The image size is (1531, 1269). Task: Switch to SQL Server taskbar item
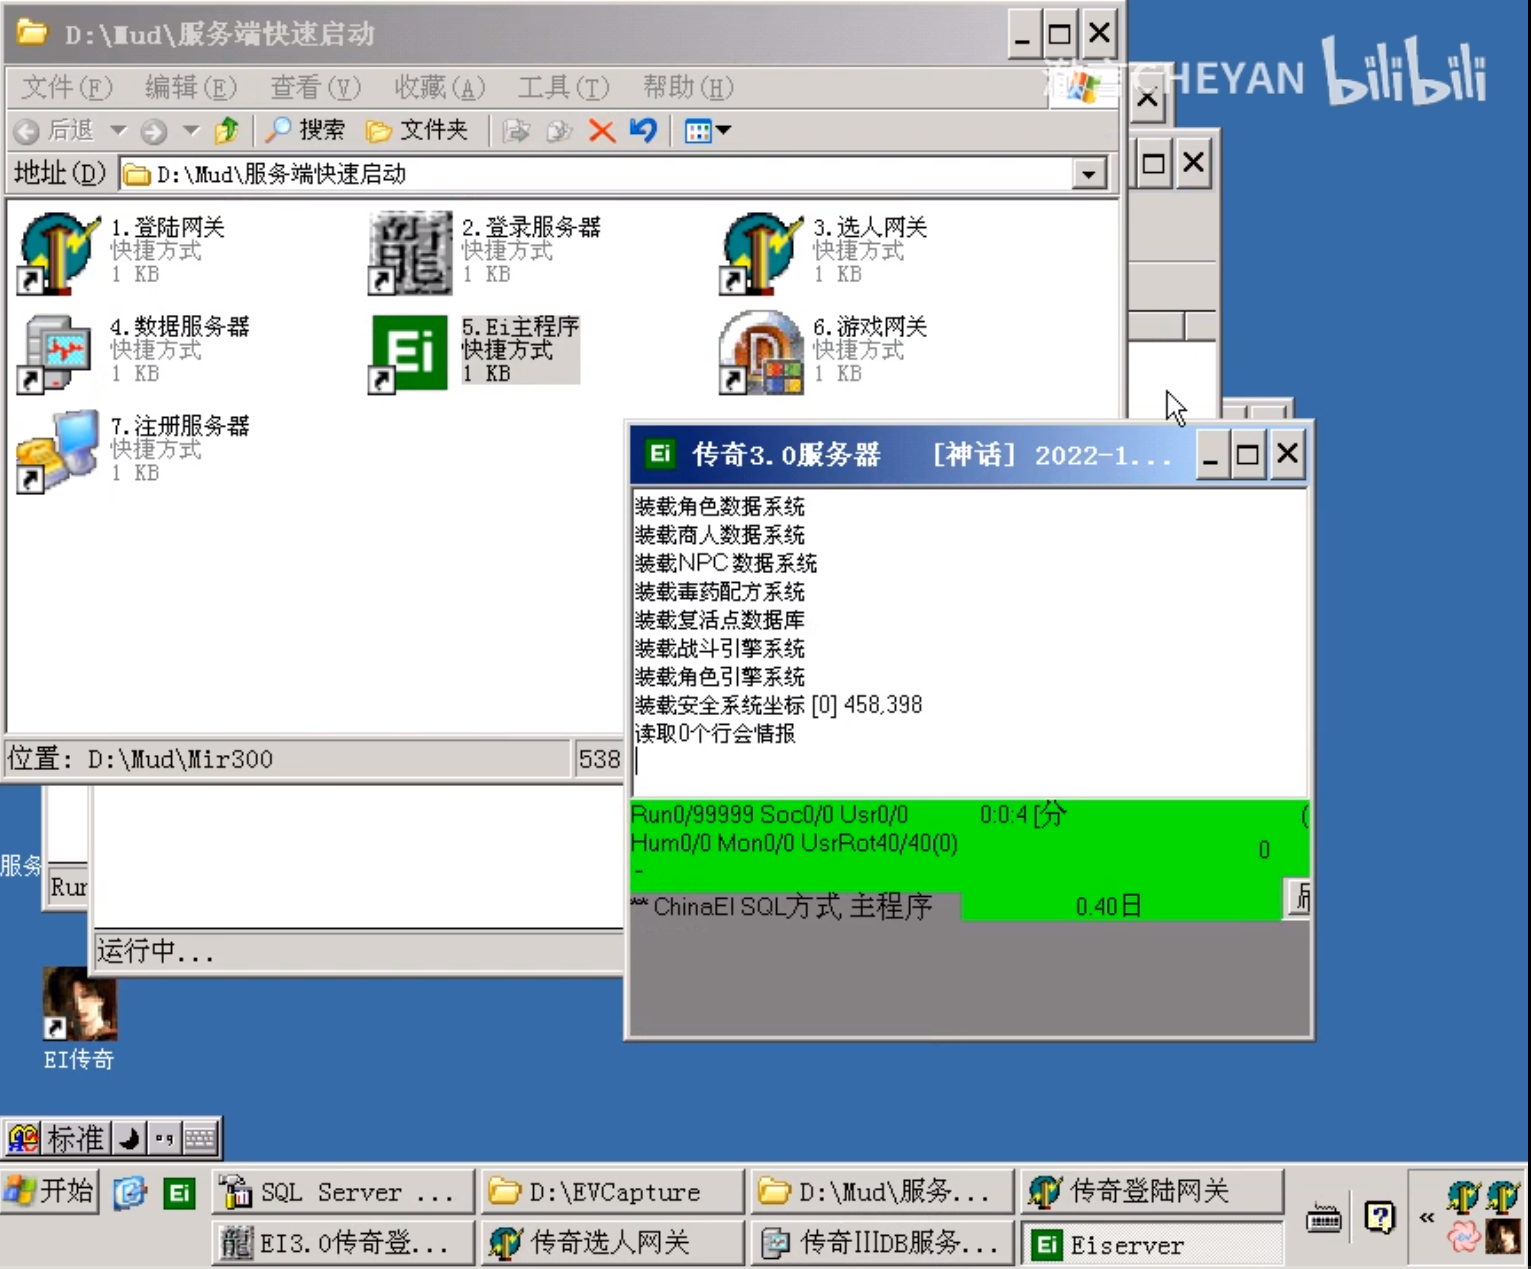coord(342,1192)
